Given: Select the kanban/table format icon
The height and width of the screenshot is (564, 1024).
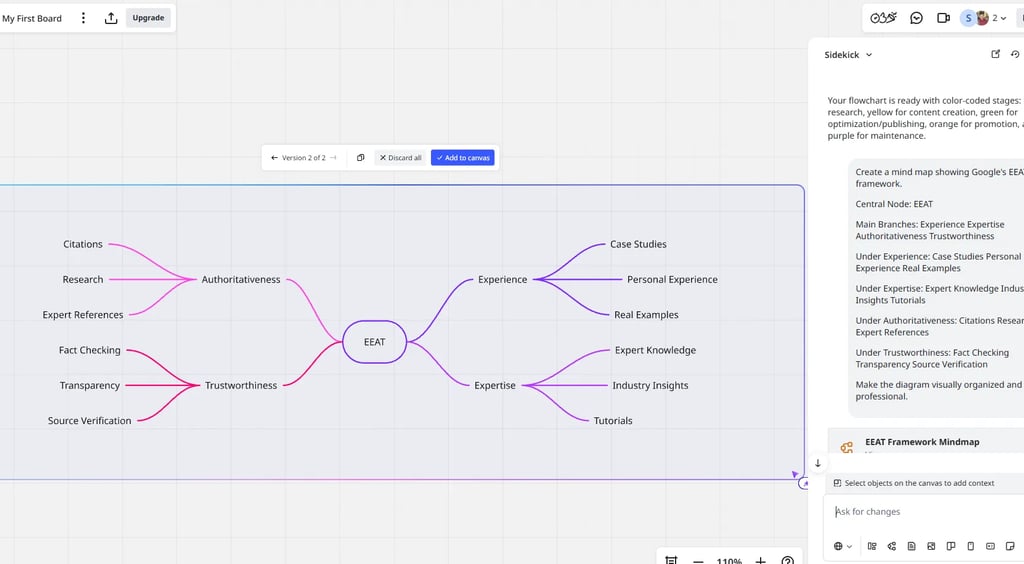Looking at the screenshot, I should (x=951, y=546).
